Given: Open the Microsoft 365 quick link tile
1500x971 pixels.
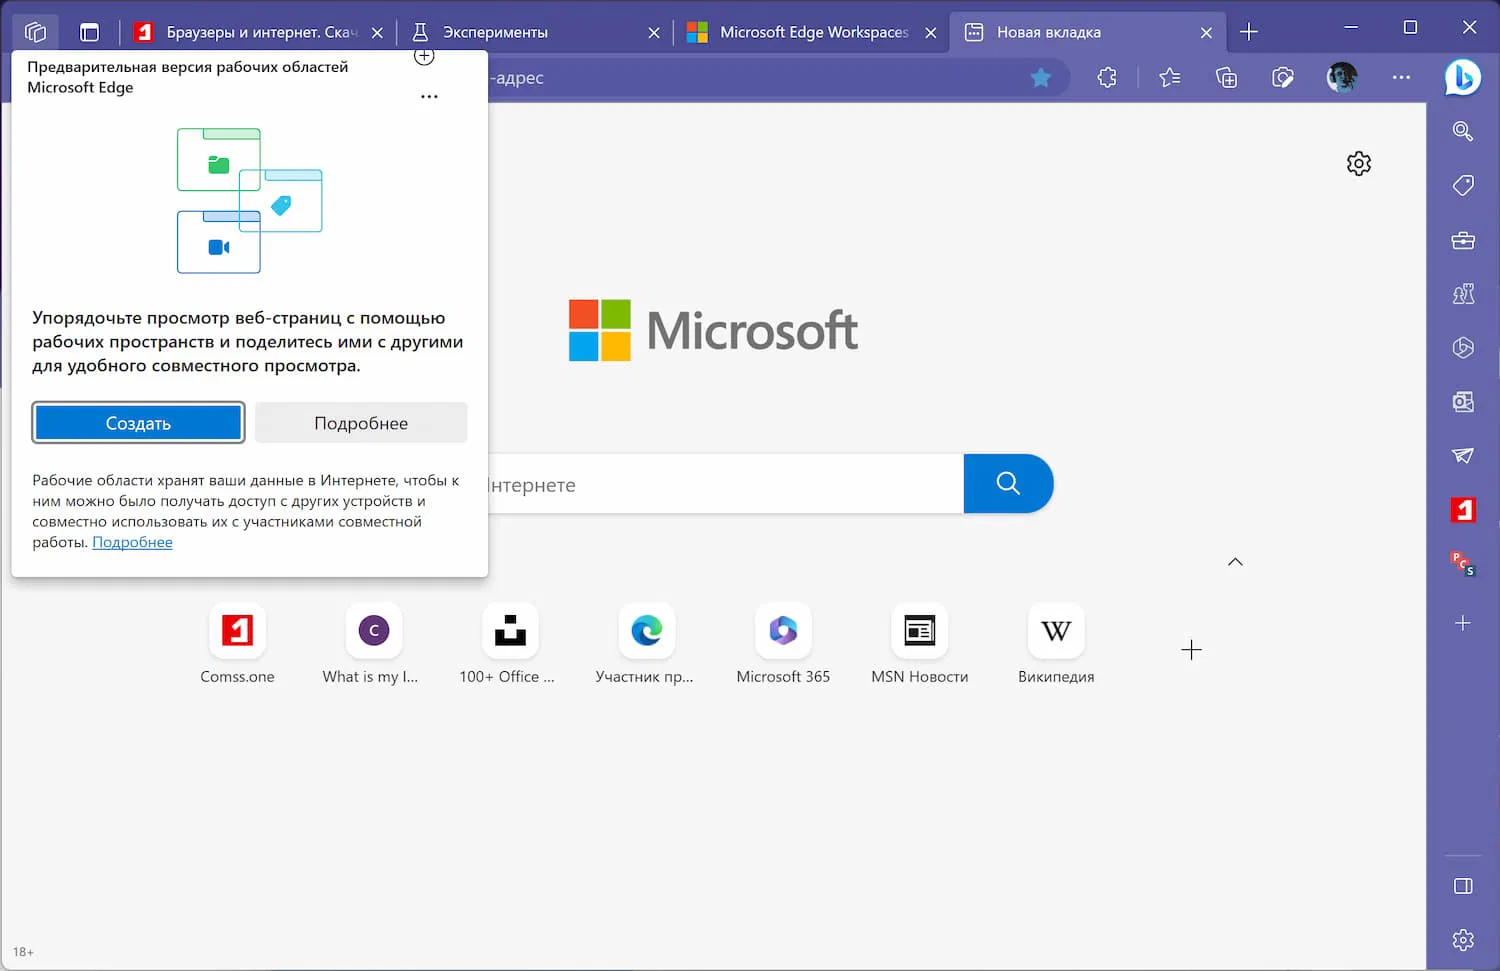Looking at the screenshot, I should coord(783,645).
